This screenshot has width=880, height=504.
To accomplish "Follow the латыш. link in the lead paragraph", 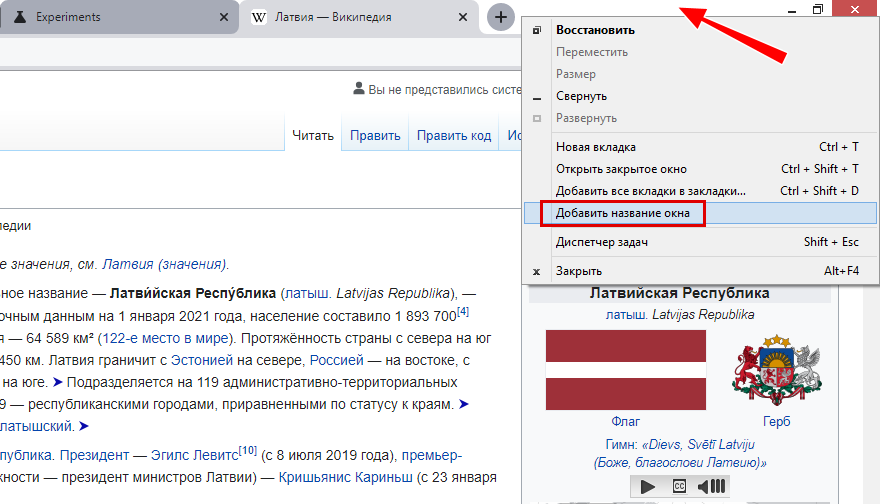I will coord(308,294).
